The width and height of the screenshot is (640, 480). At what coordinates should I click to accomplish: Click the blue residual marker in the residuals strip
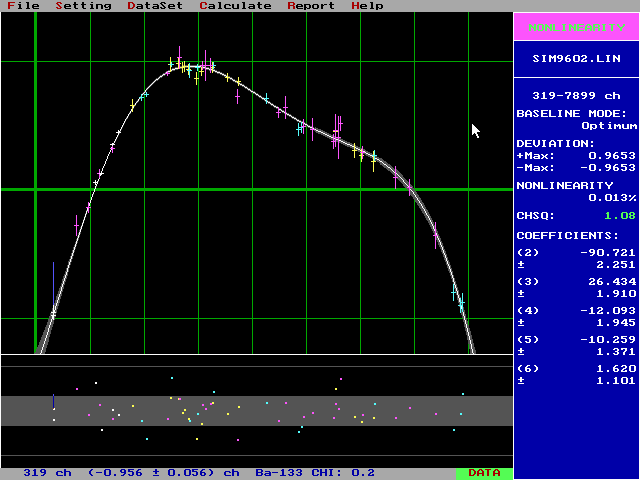(53, 402)
